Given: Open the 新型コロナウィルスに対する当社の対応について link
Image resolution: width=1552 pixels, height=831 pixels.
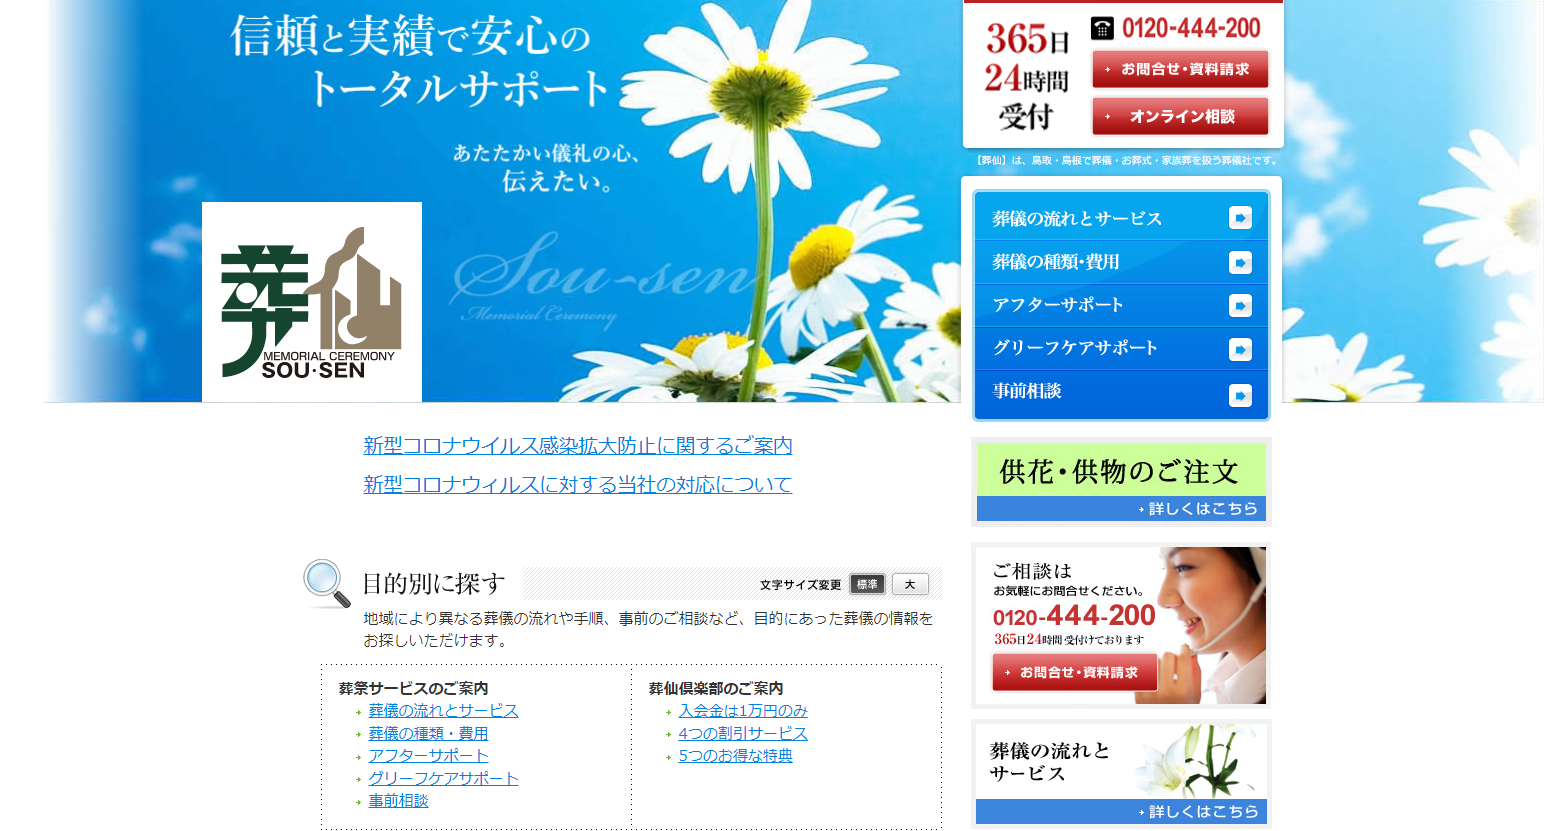Looking at the screenshot, I should (577, 485).
